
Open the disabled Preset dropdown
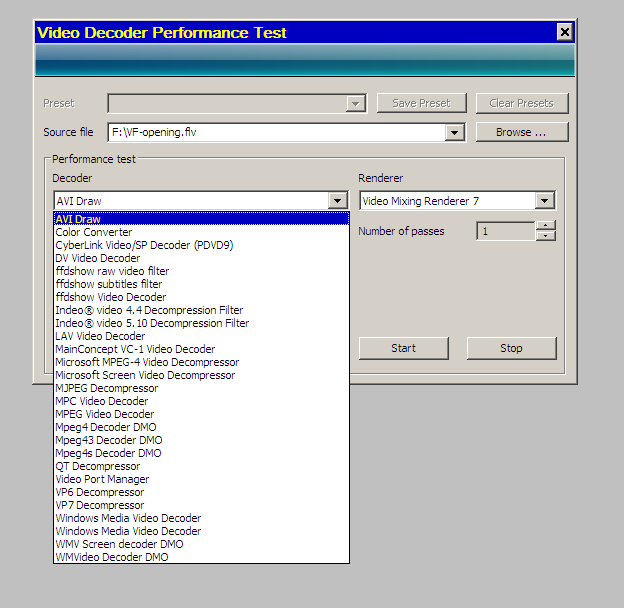355,103
